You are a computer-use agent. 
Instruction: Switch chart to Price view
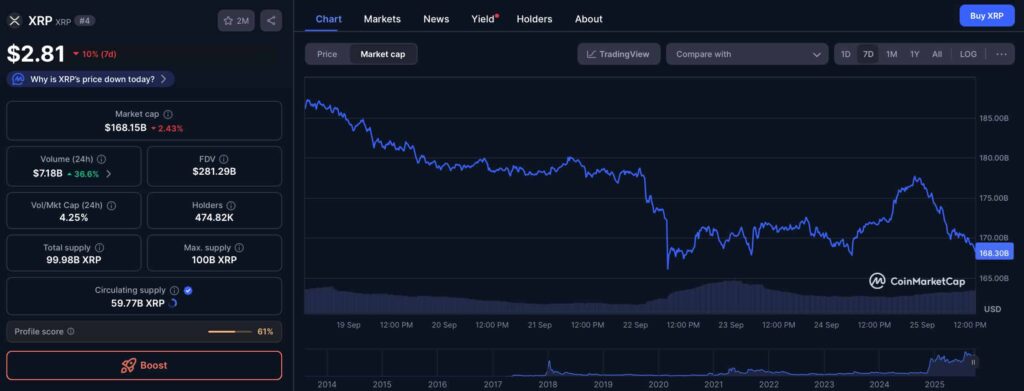(x=327, y=54)
